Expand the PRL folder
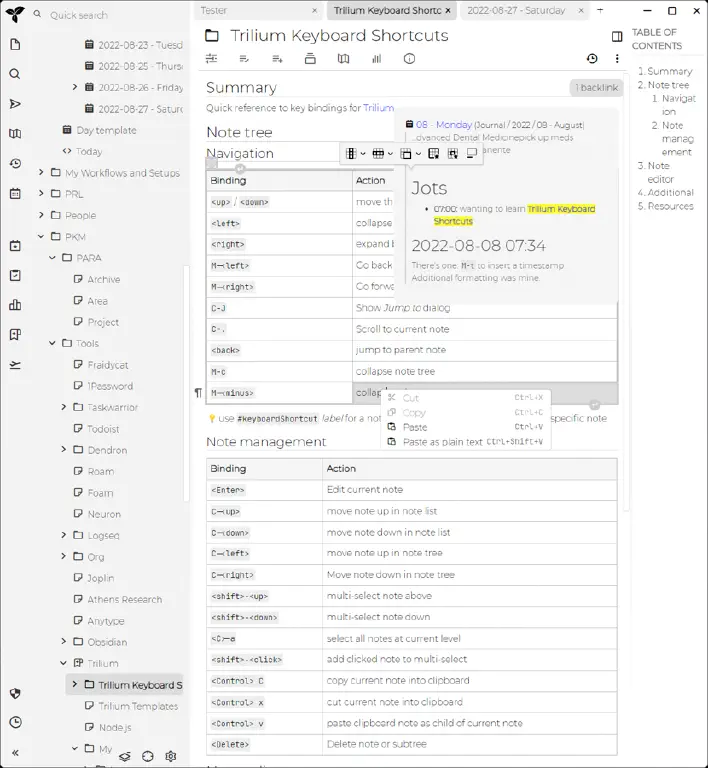Viewport: 708px width, 768px height. tap(41, 193)
